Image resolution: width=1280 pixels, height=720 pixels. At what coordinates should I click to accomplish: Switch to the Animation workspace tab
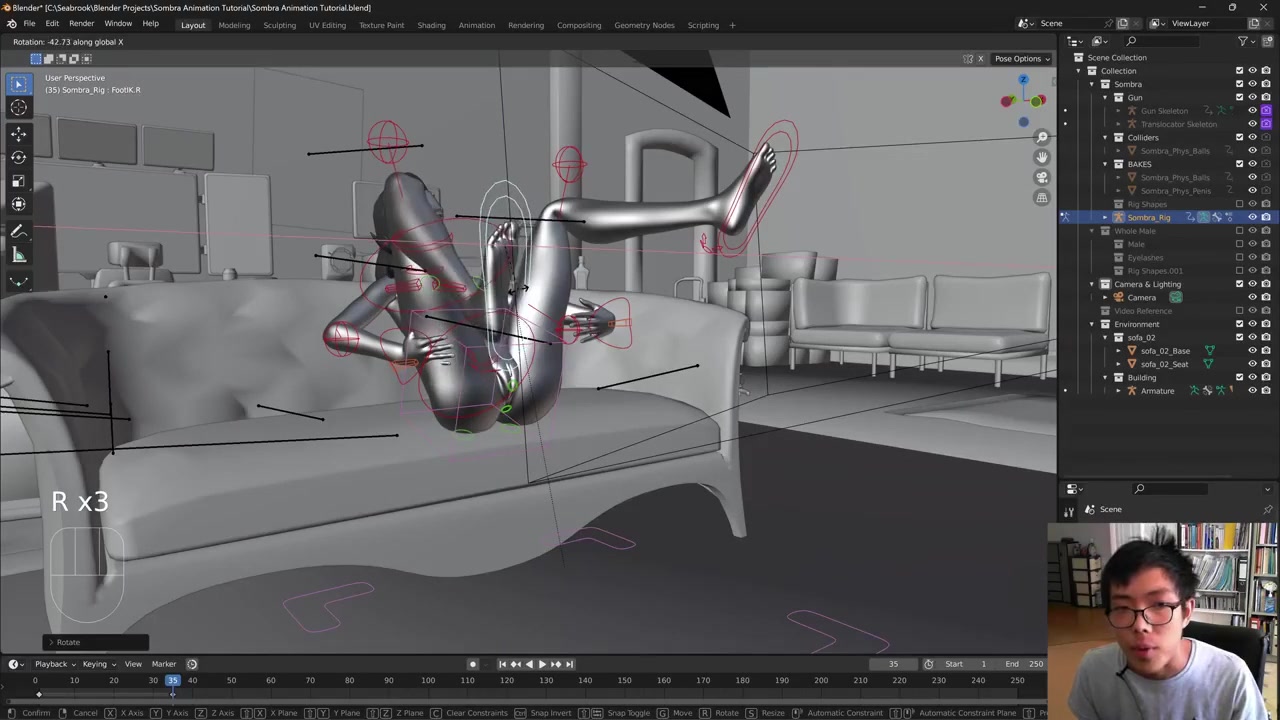tap(476, 25)
